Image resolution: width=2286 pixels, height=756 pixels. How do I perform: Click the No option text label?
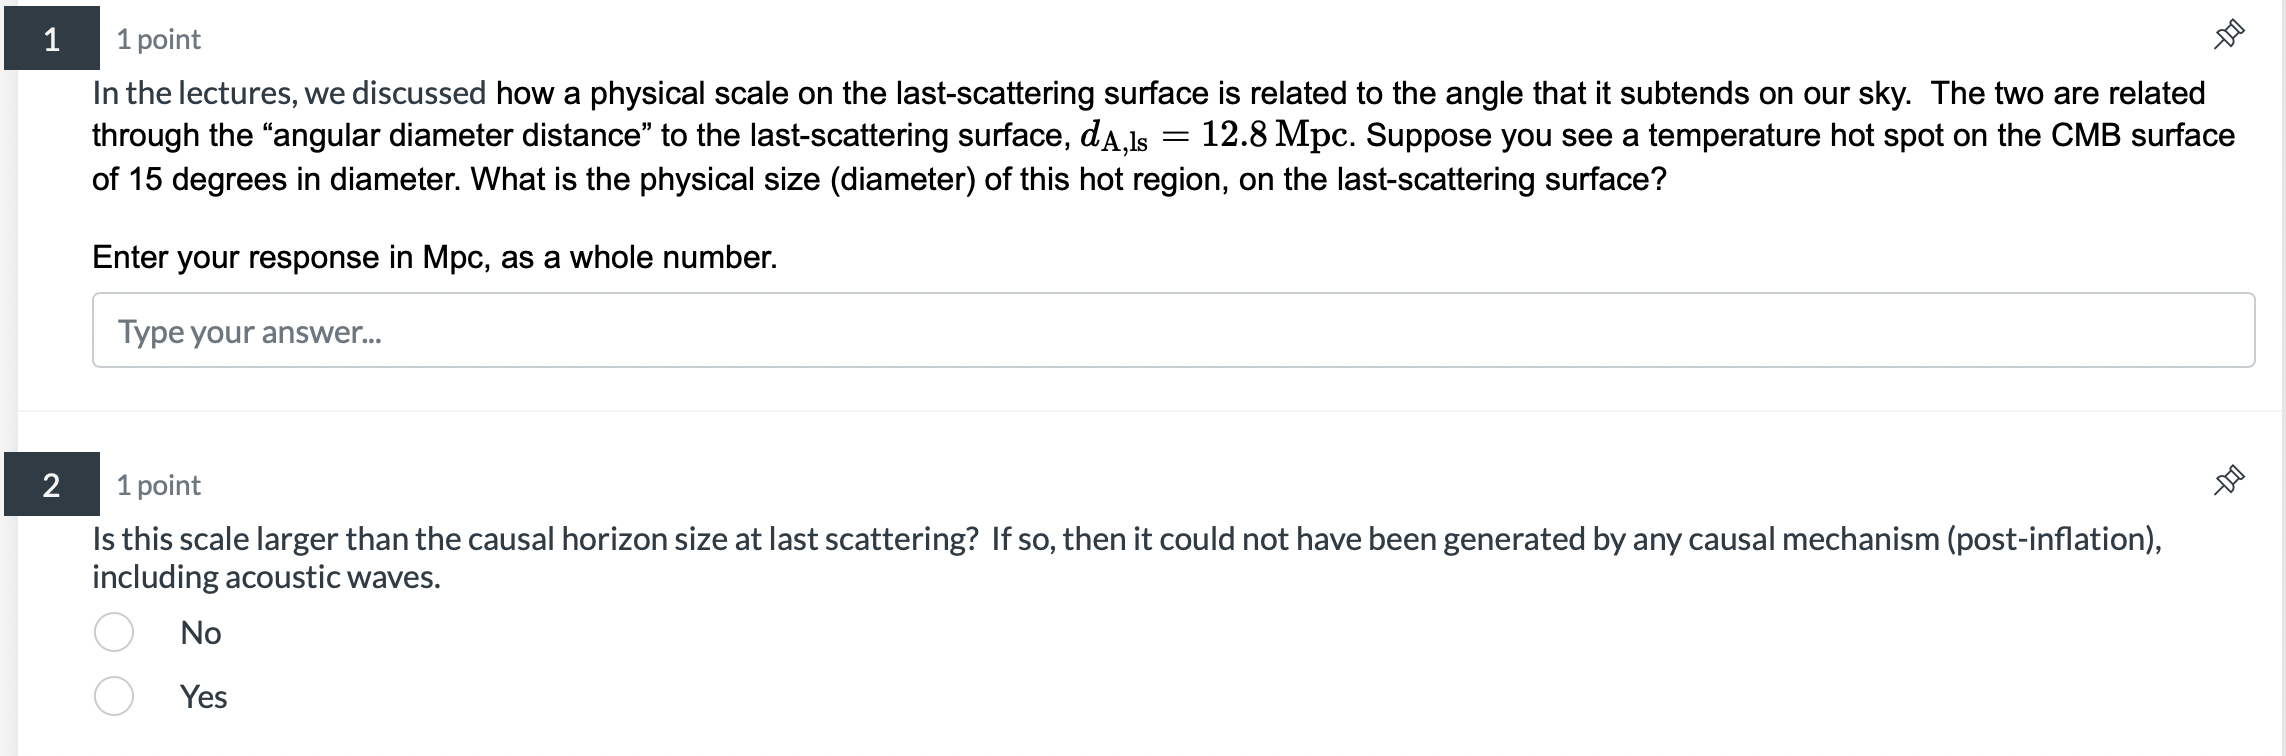point(200,631)
